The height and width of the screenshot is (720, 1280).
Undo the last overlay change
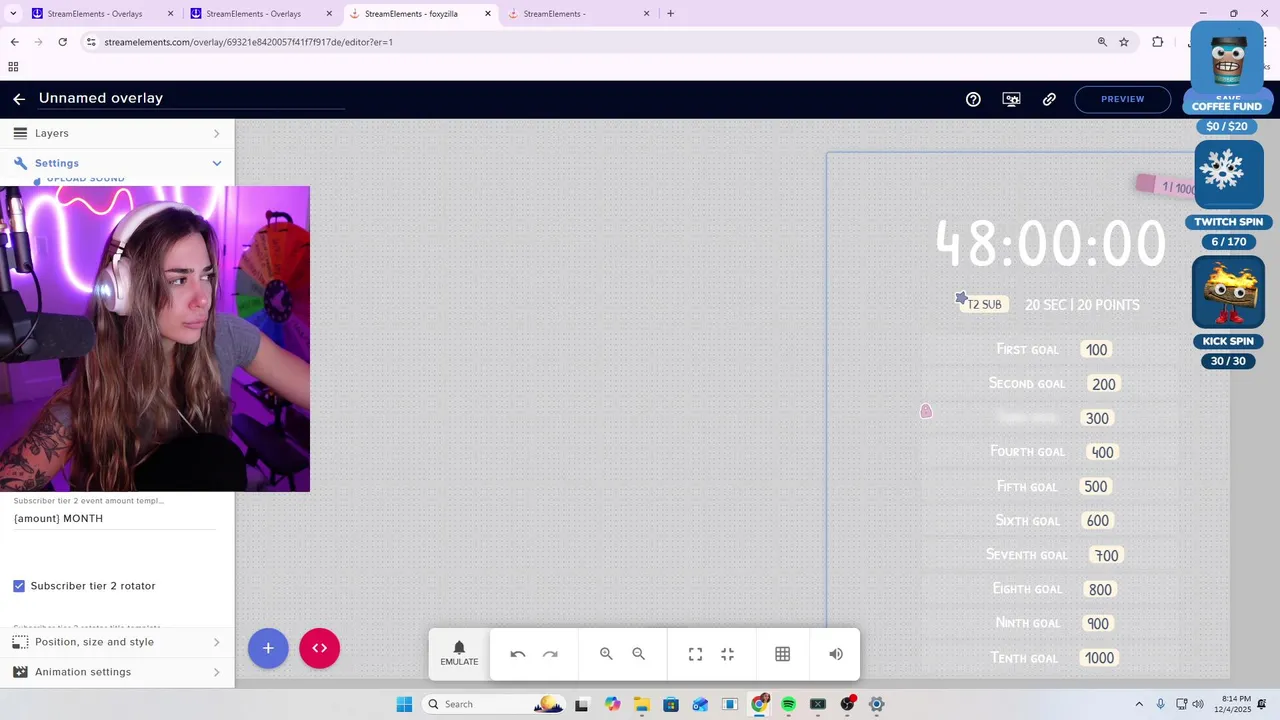(518, 654)
